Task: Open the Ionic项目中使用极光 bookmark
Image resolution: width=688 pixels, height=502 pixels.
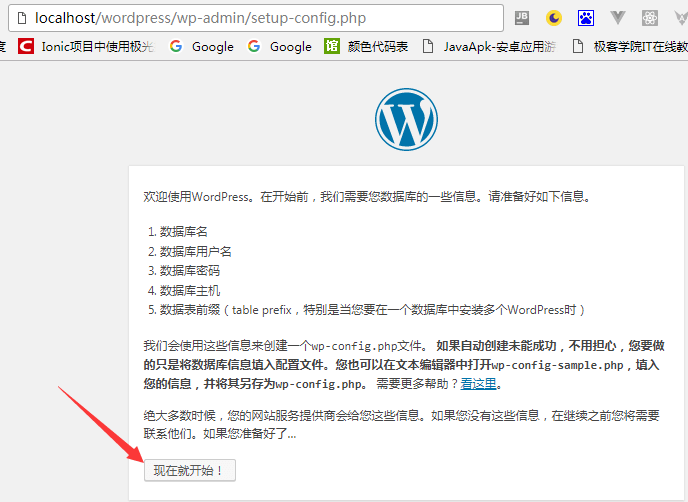Action: click(x=86, y=46)
